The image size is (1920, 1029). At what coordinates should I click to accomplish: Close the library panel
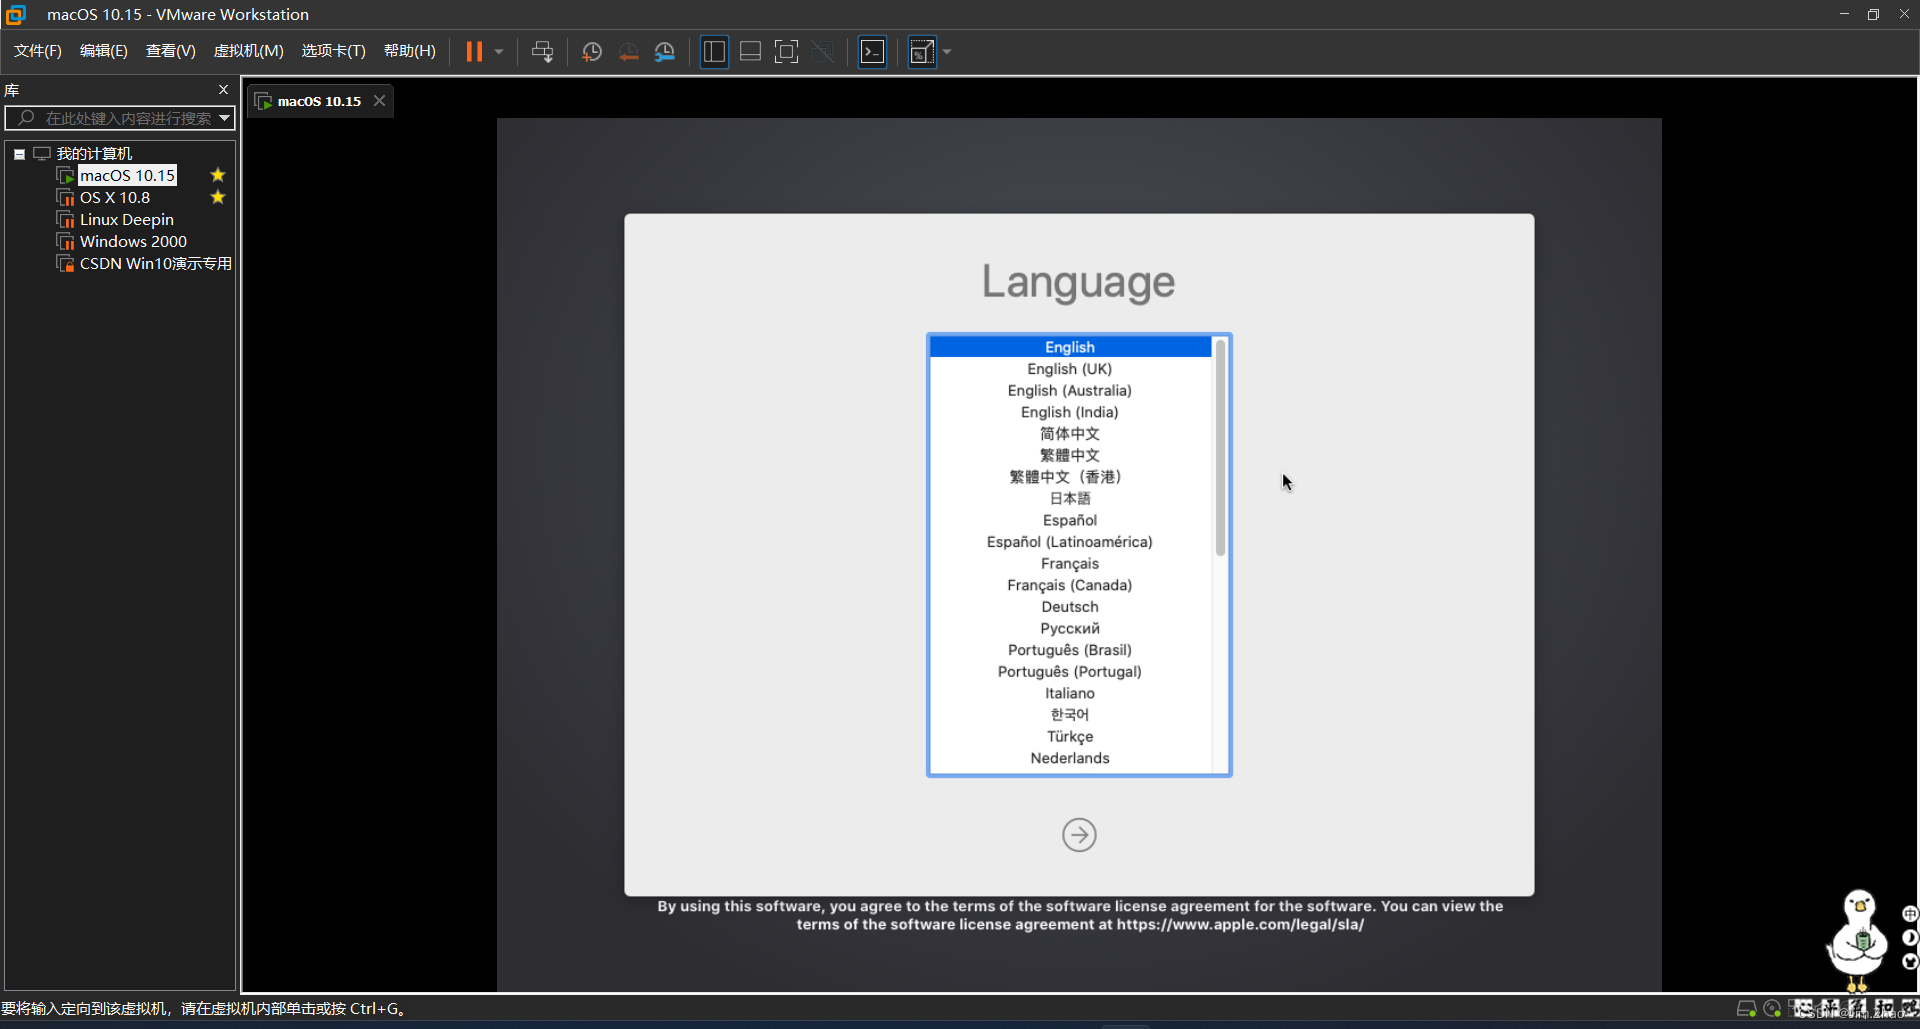(223, 90)
